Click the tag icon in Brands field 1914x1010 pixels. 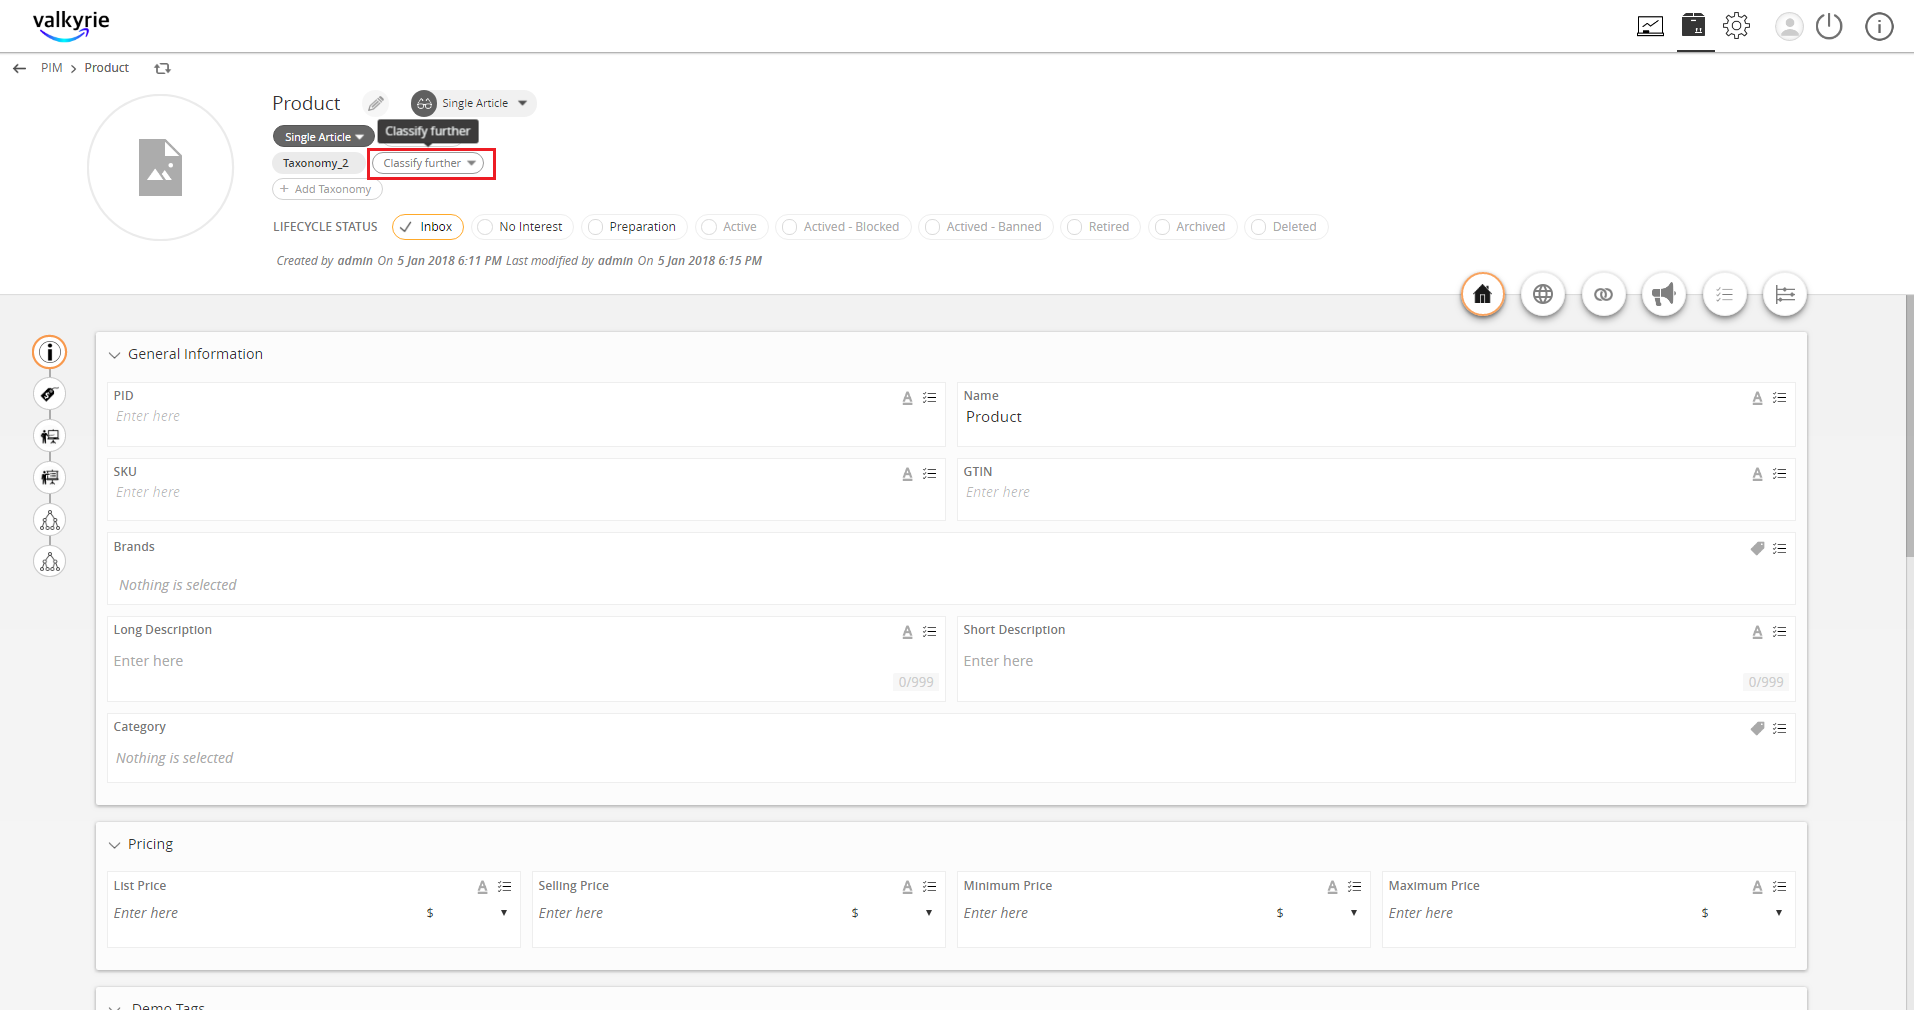(1757, 548)
